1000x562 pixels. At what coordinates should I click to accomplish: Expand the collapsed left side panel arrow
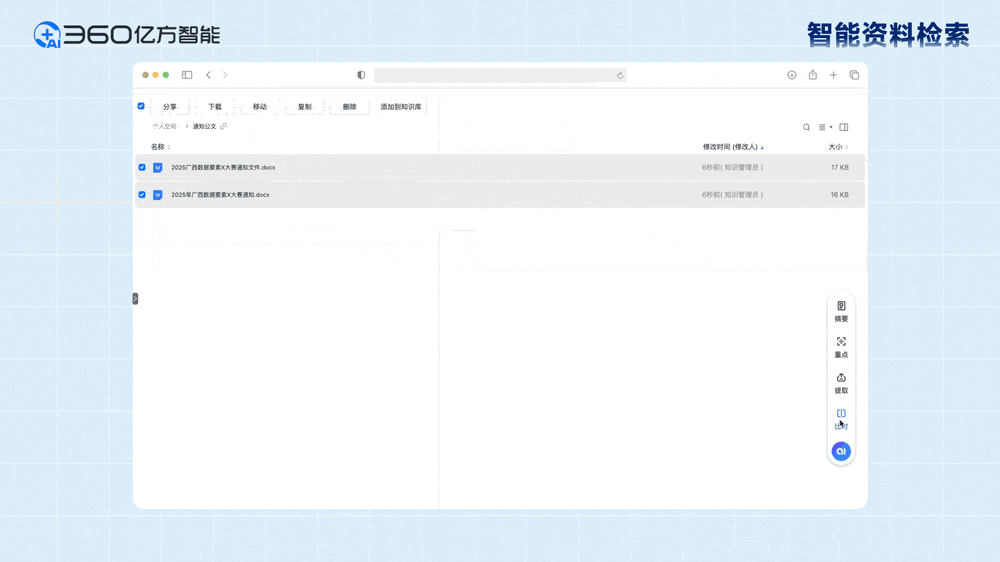coord(135,299)
